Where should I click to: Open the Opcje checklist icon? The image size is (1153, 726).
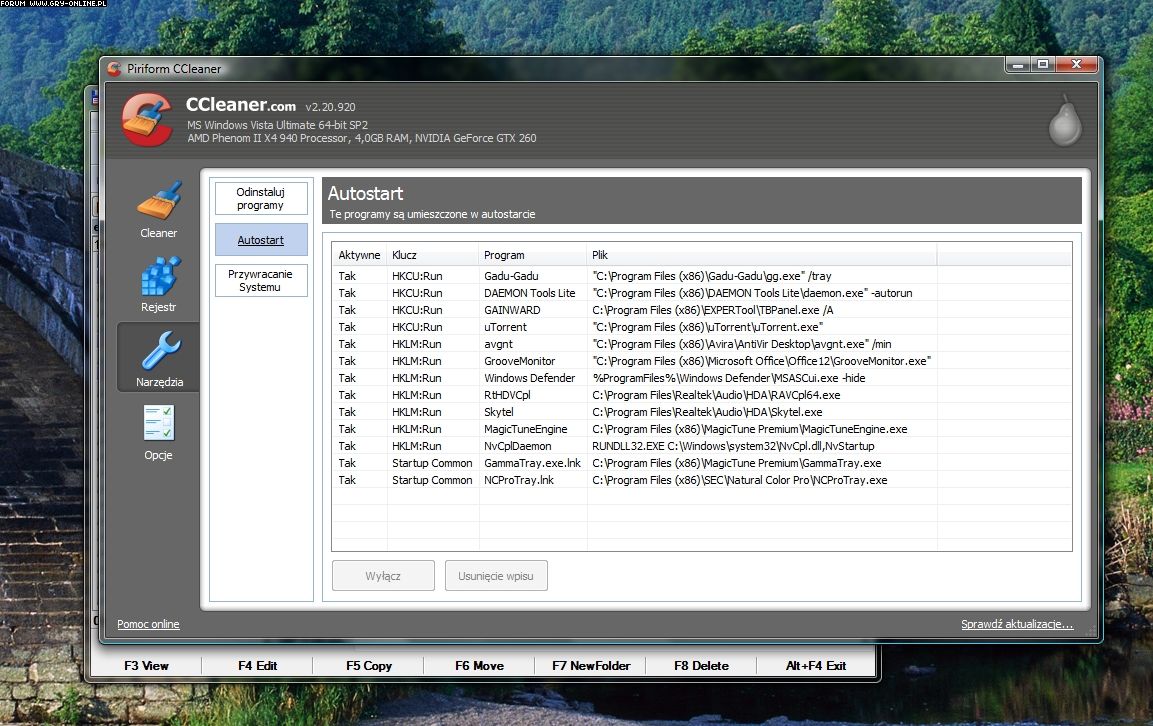click(159, 424)
